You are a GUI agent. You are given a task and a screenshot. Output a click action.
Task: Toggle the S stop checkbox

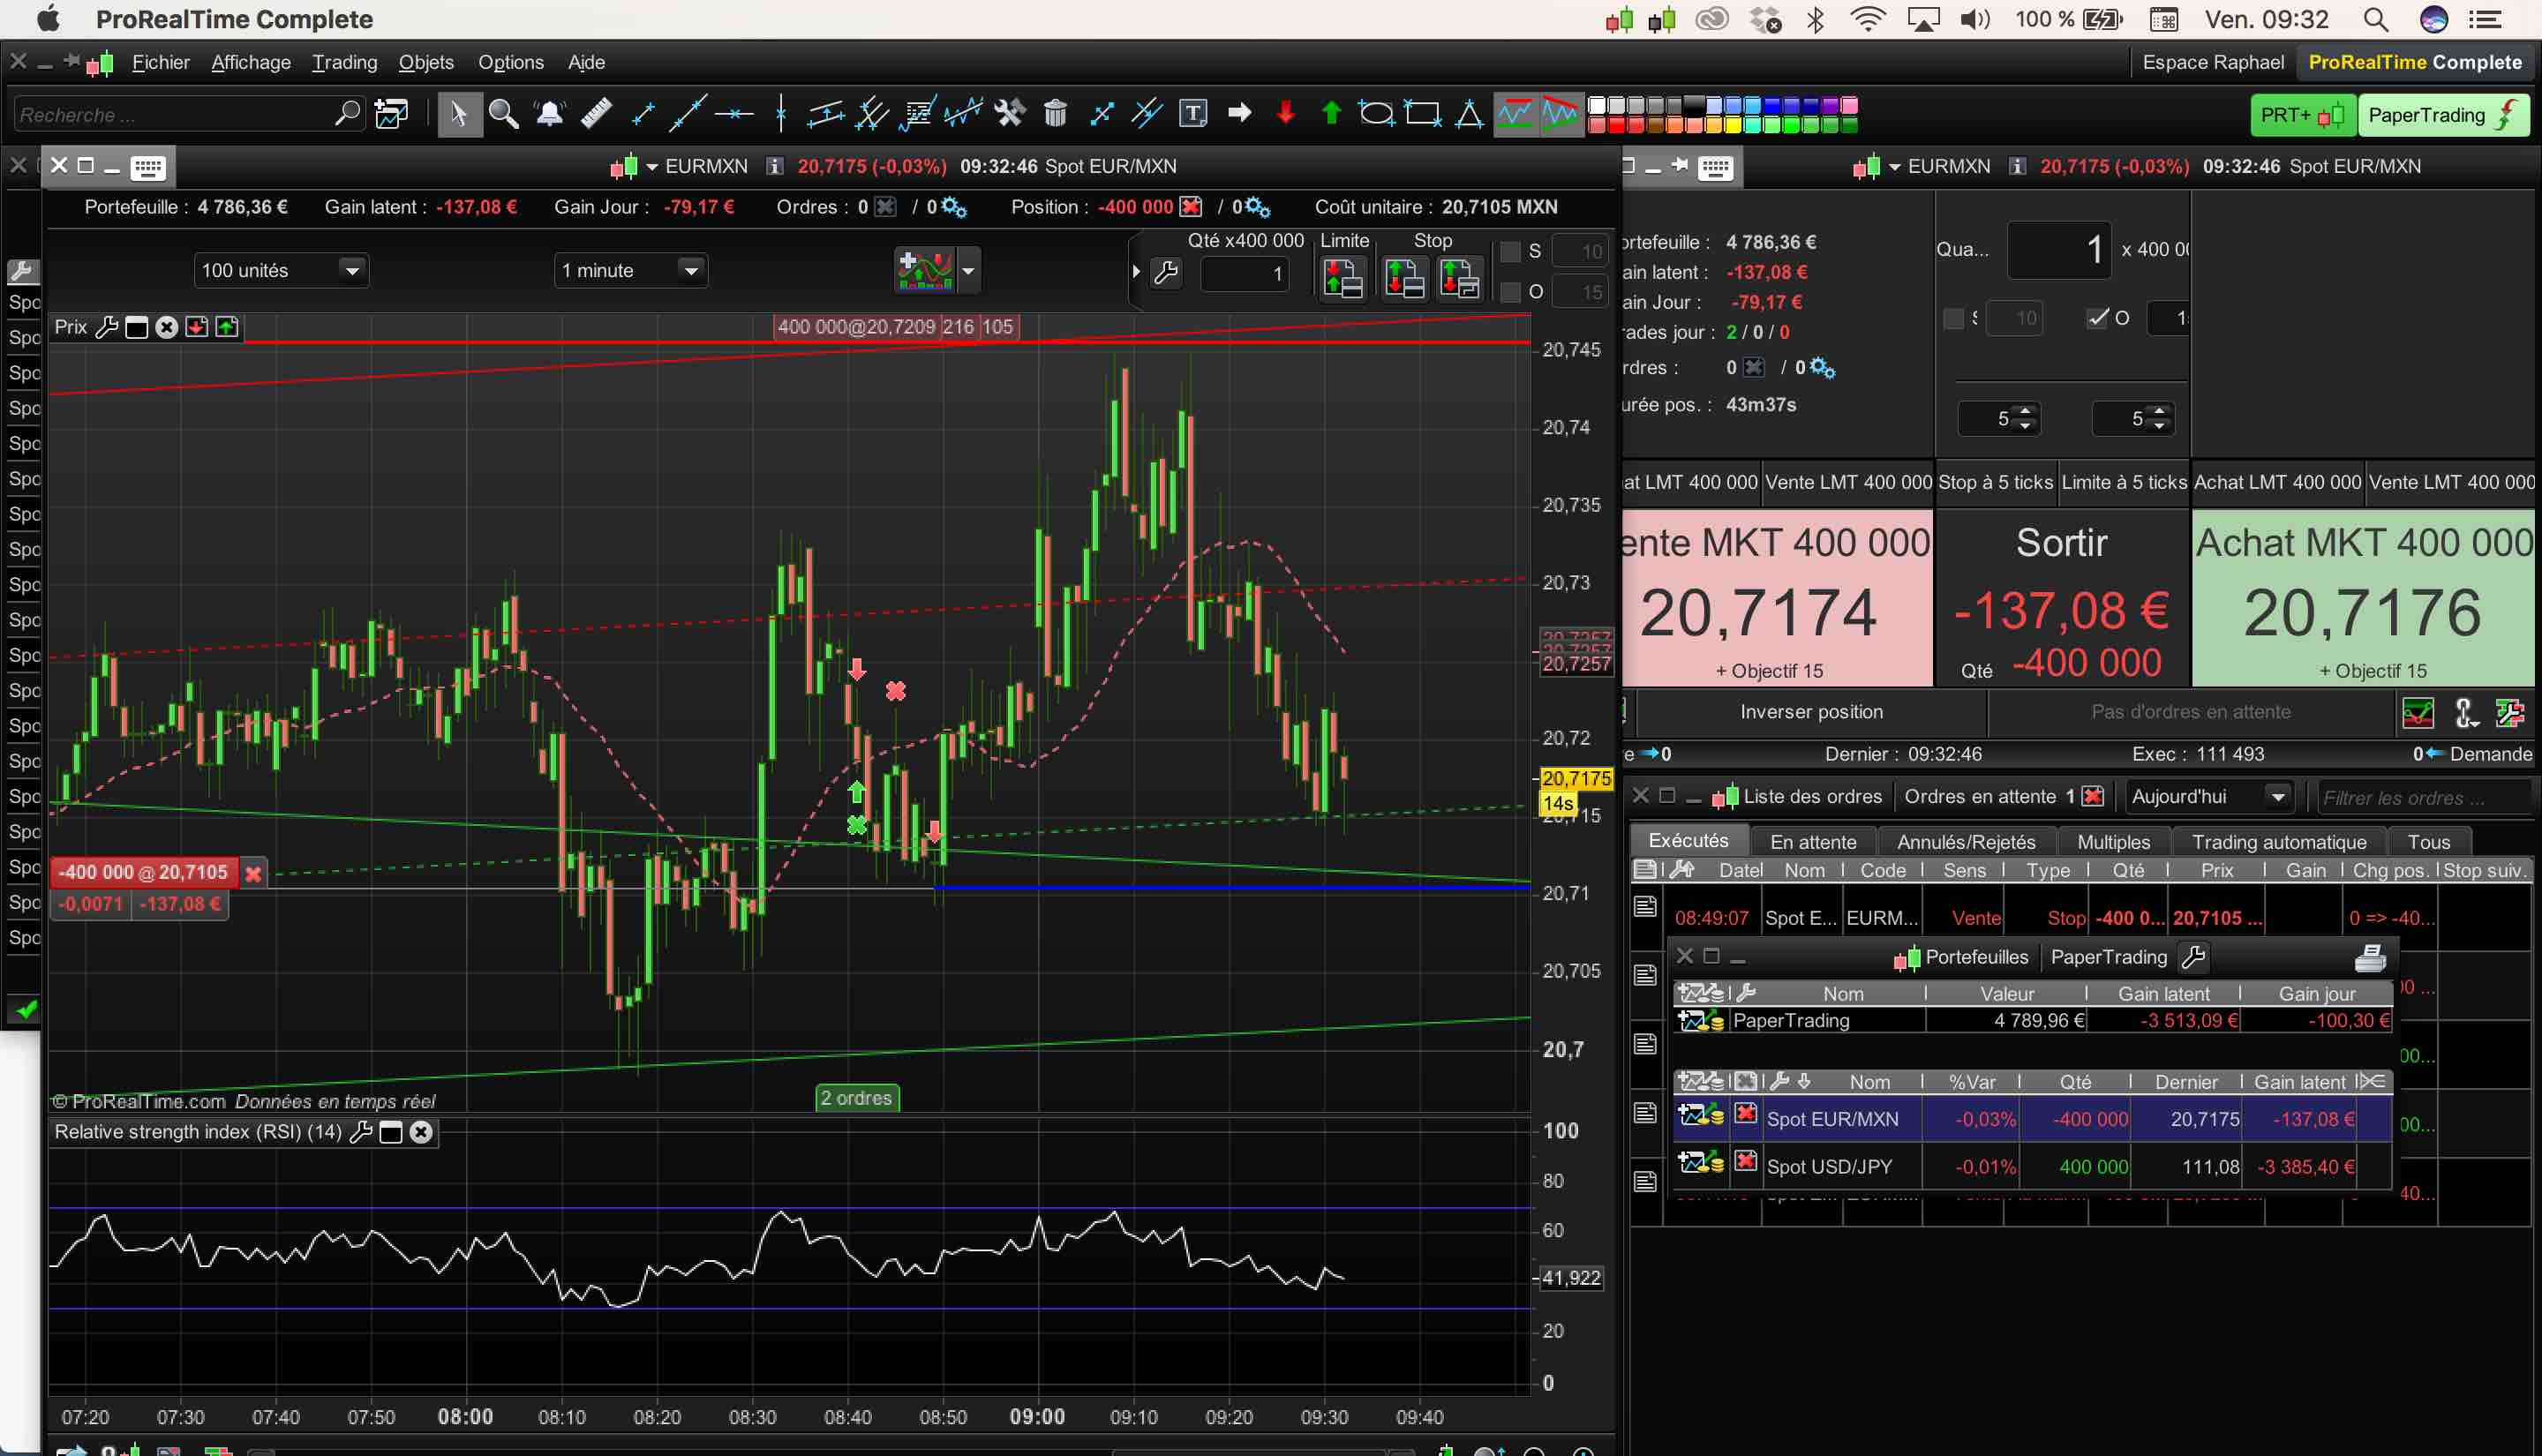[1511, 252]
